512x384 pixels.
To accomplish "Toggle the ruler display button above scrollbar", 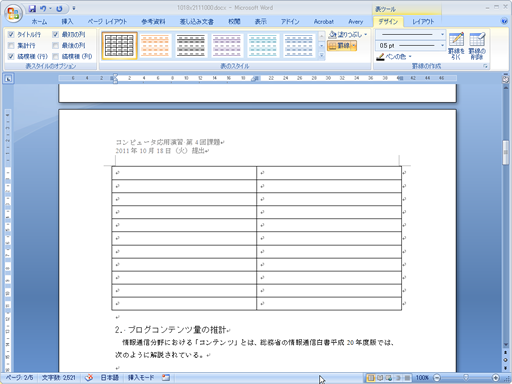I will pos(505,79).
